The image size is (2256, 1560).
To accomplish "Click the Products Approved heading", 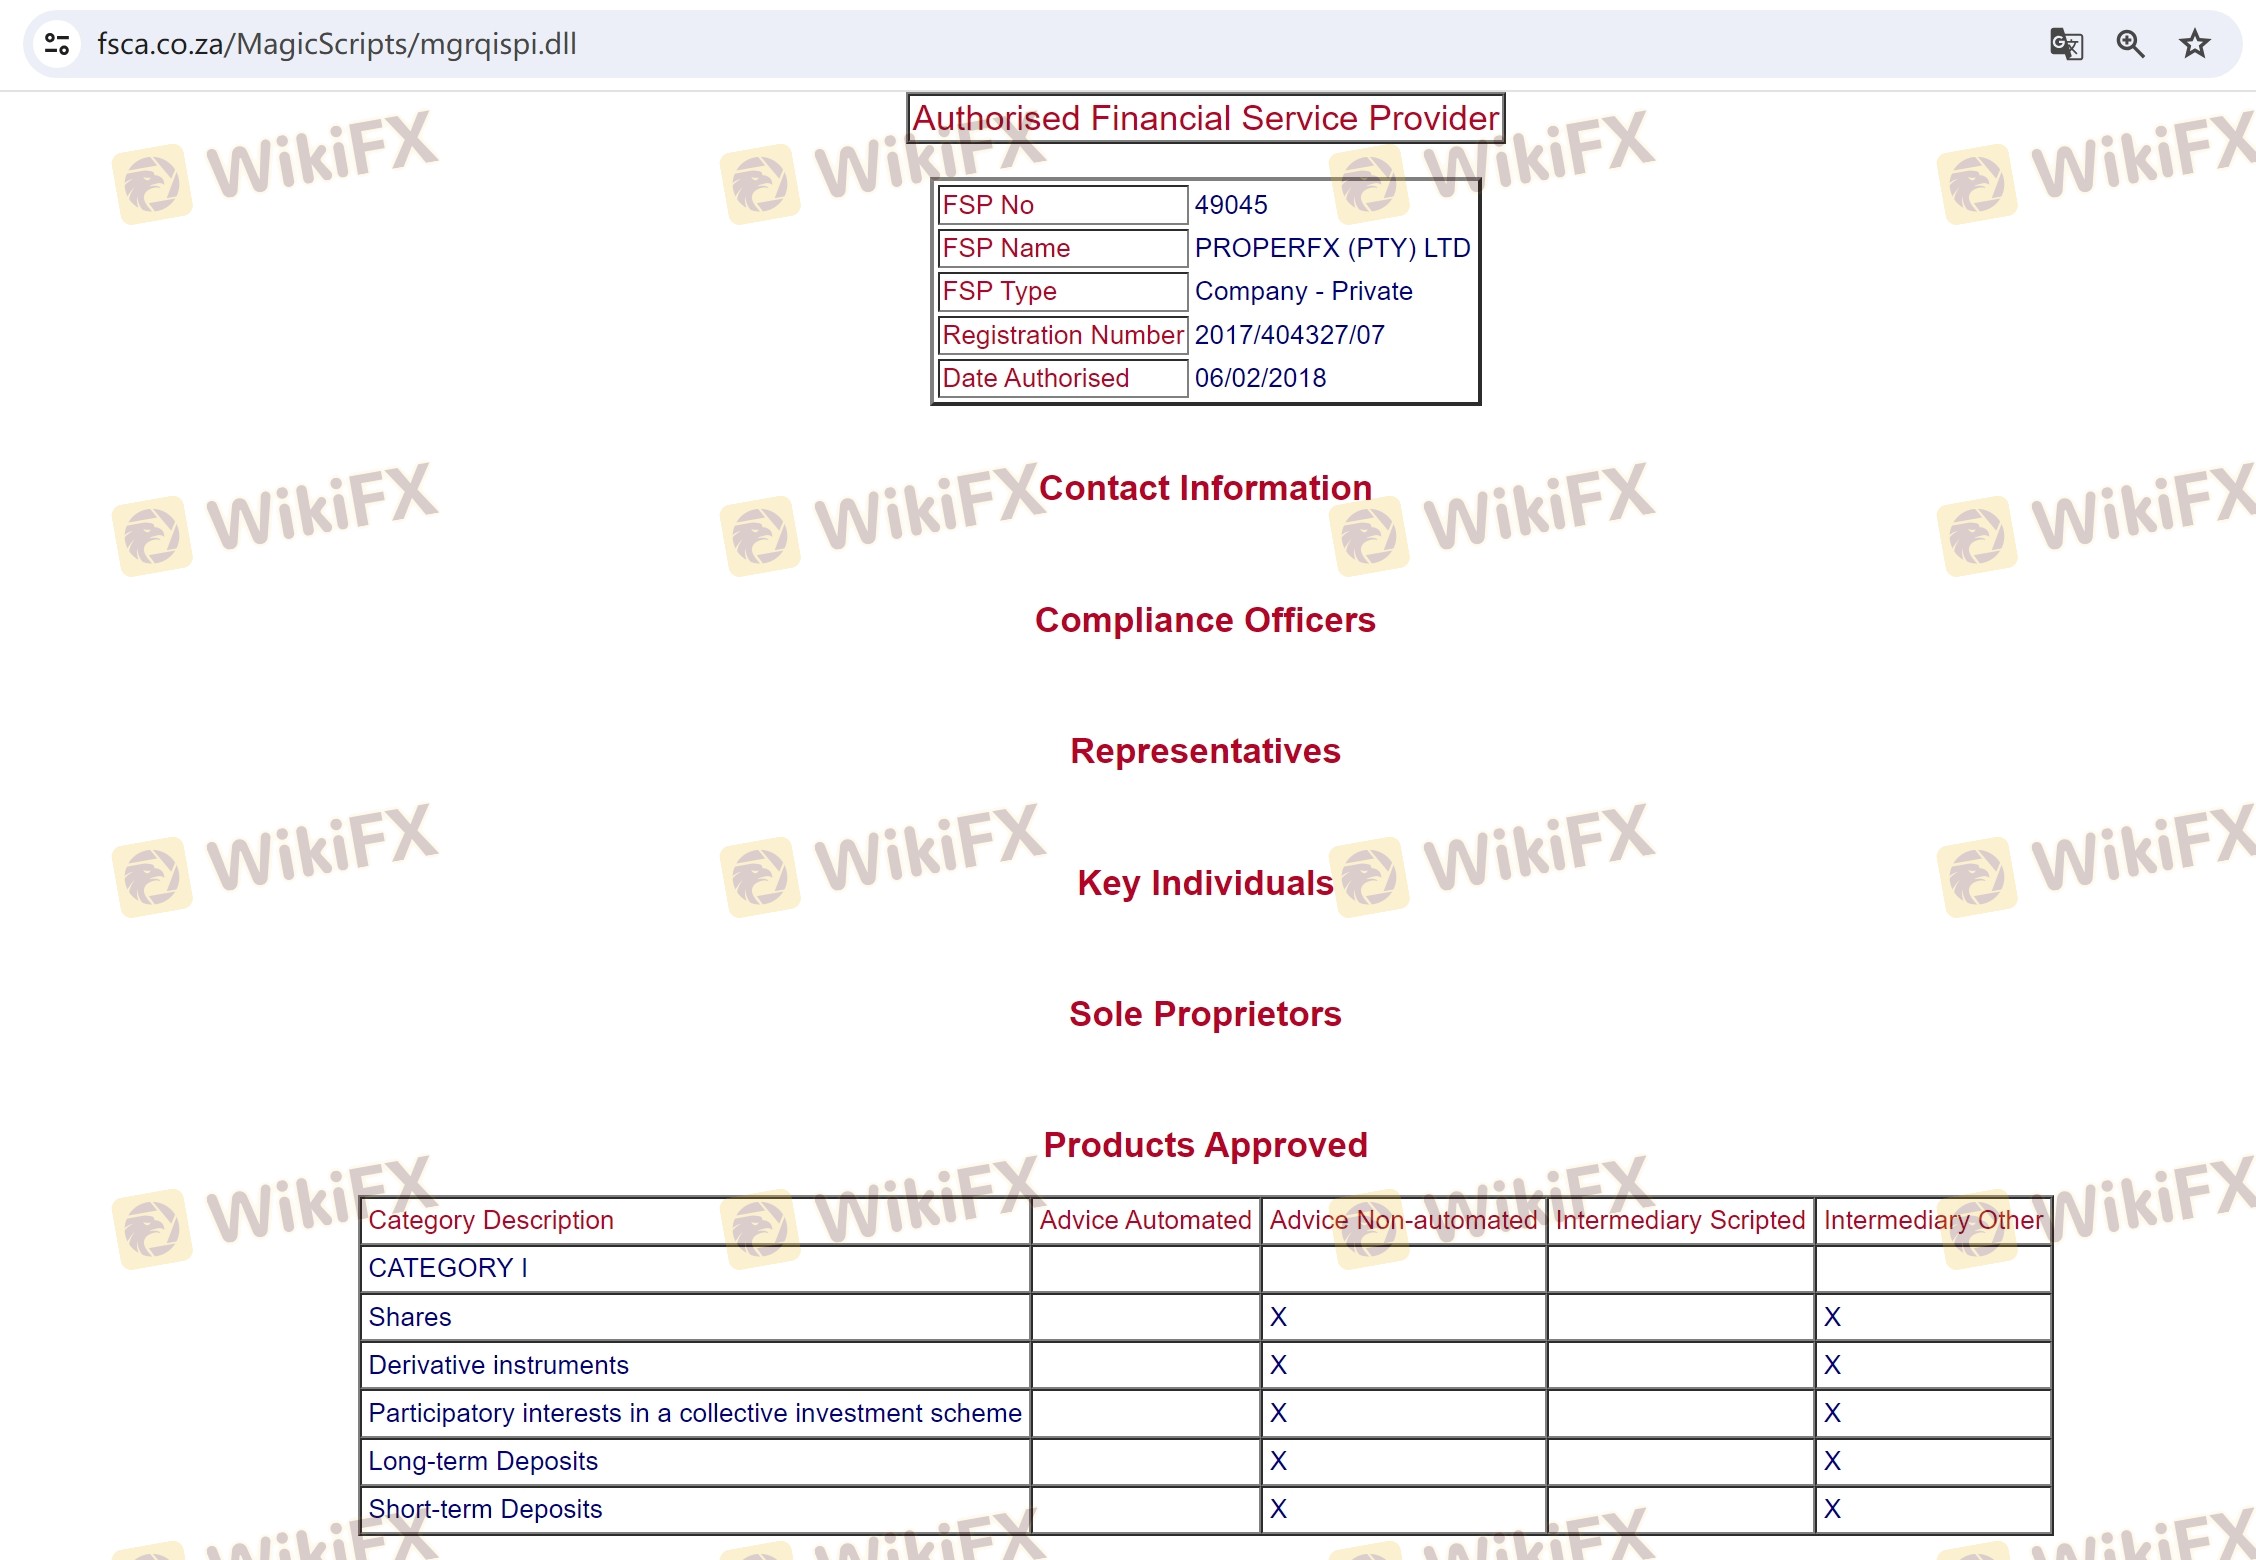I will point(1205,1145).
